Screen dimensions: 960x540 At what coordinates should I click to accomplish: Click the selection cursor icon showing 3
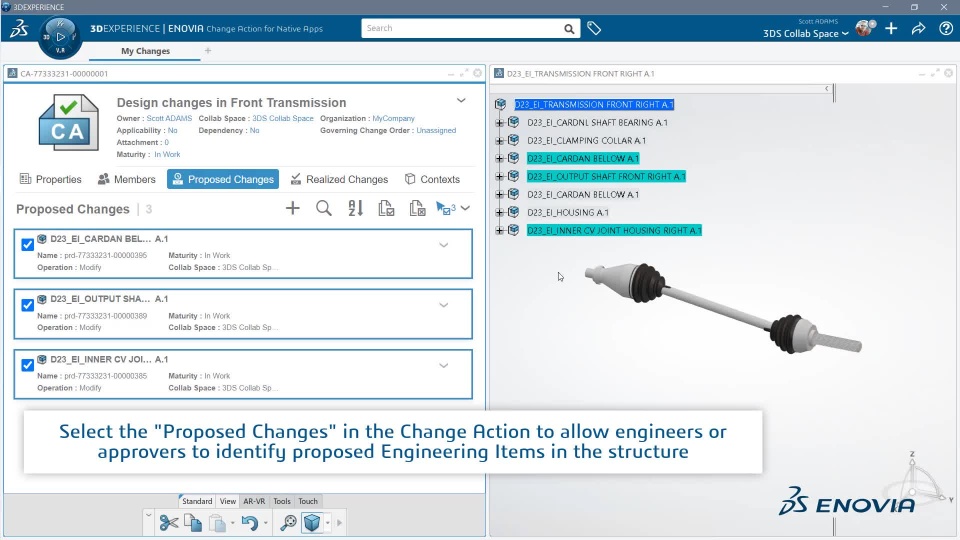coord(445,208)
